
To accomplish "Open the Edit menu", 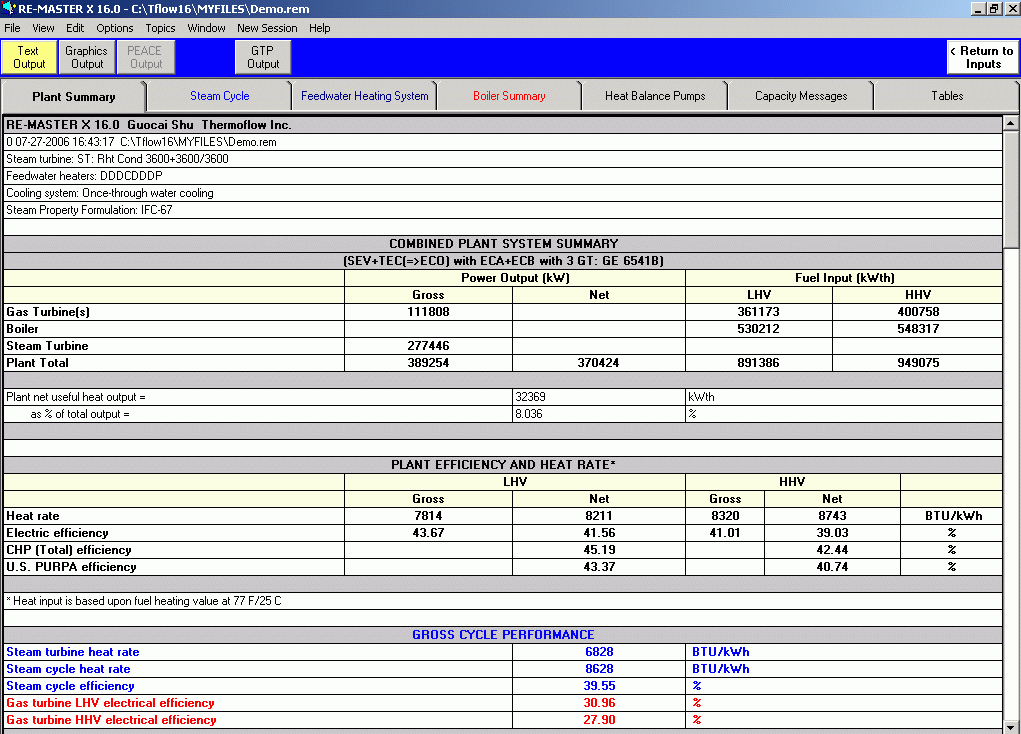I will tap(75, 28).
